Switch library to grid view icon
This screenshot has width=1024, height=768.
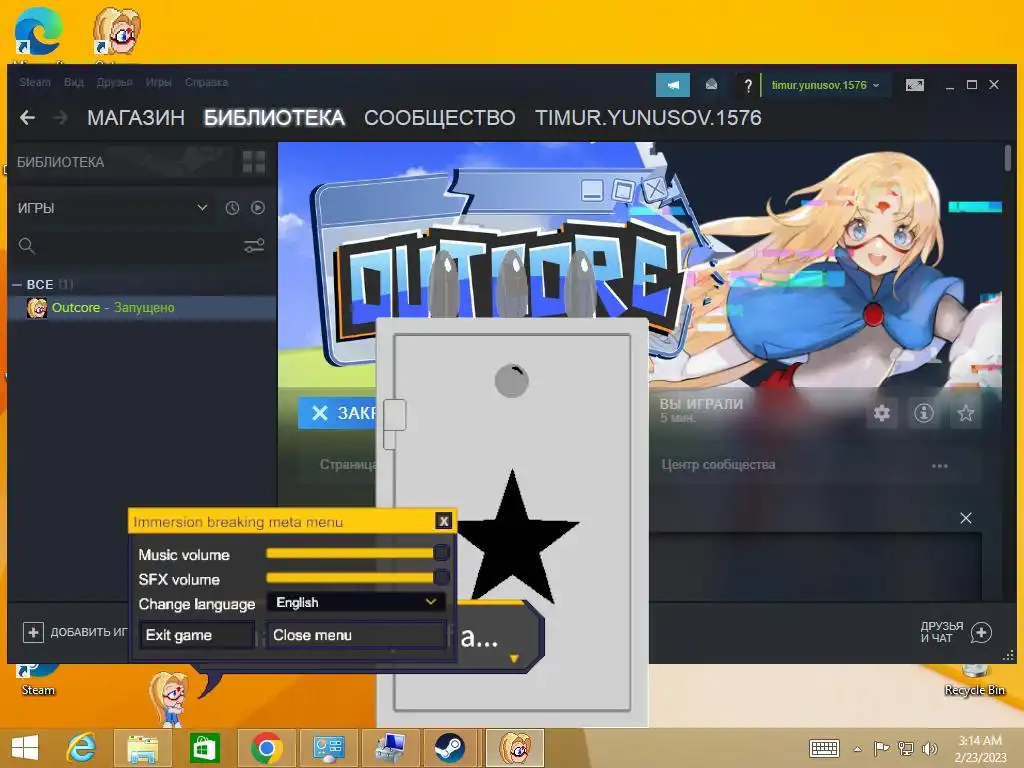coord(253,162)
